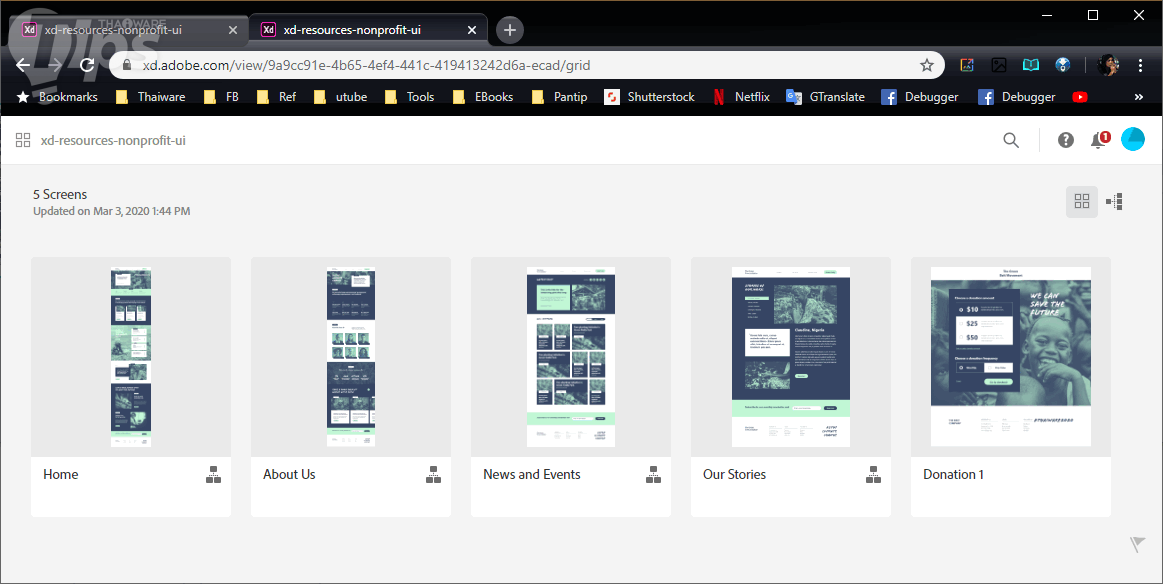
Task: Click the Donation 1 card title
Action: (x=953, y=474)
